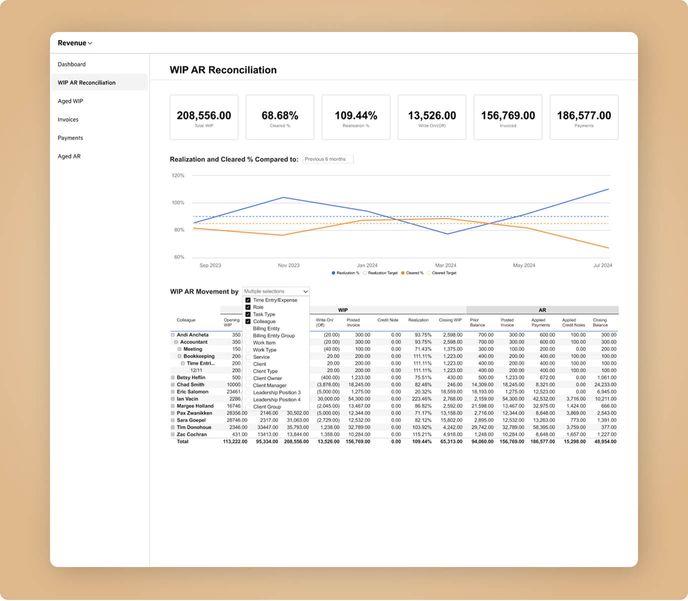Expand the Meeting task row
Viewport: 688px width, 601px height.
pyautogui.click(x=180, y=349)
